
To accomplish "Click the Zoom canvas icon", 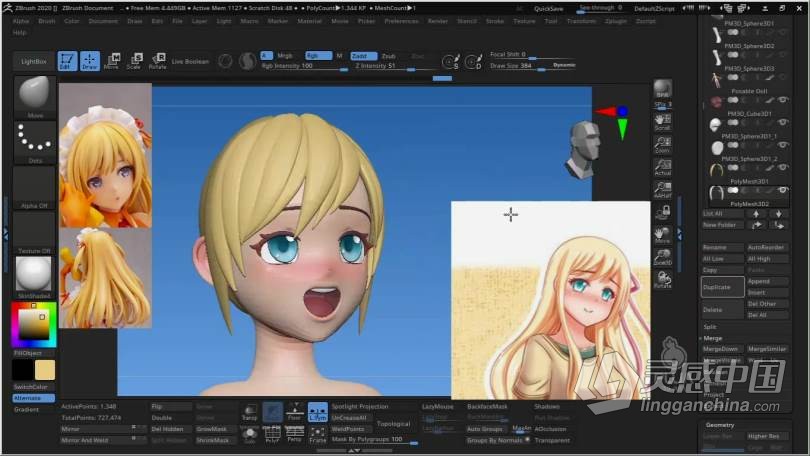I will [x=663, y=145].
